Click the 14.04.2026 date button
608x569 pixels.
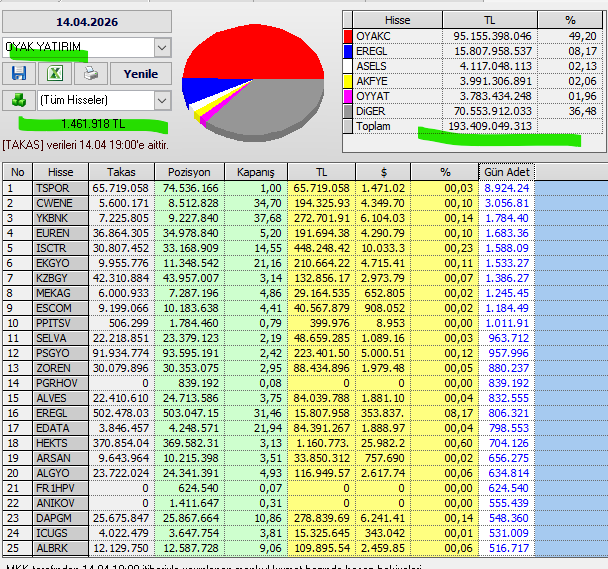click(87, 22)
